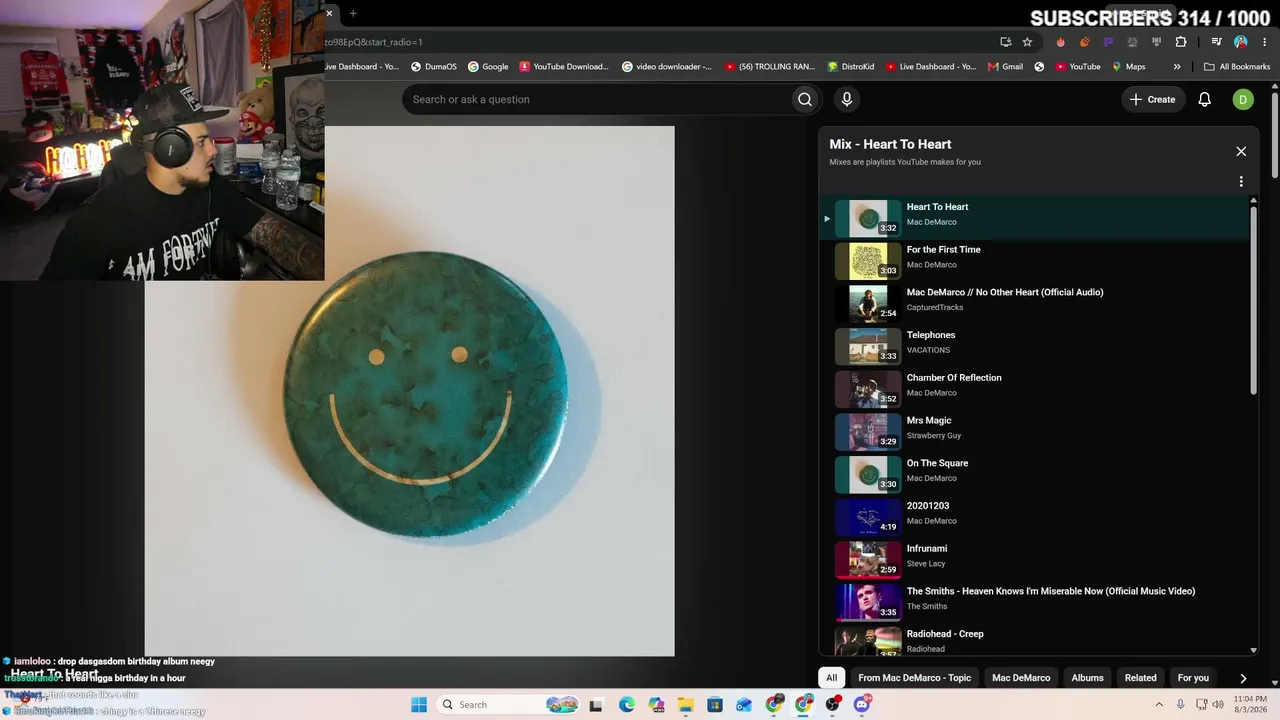The width and height of the screenshot is (1280, 720).
Task: Open the Google bookmark
Action: pyautogui.click(x=488, y=67)
